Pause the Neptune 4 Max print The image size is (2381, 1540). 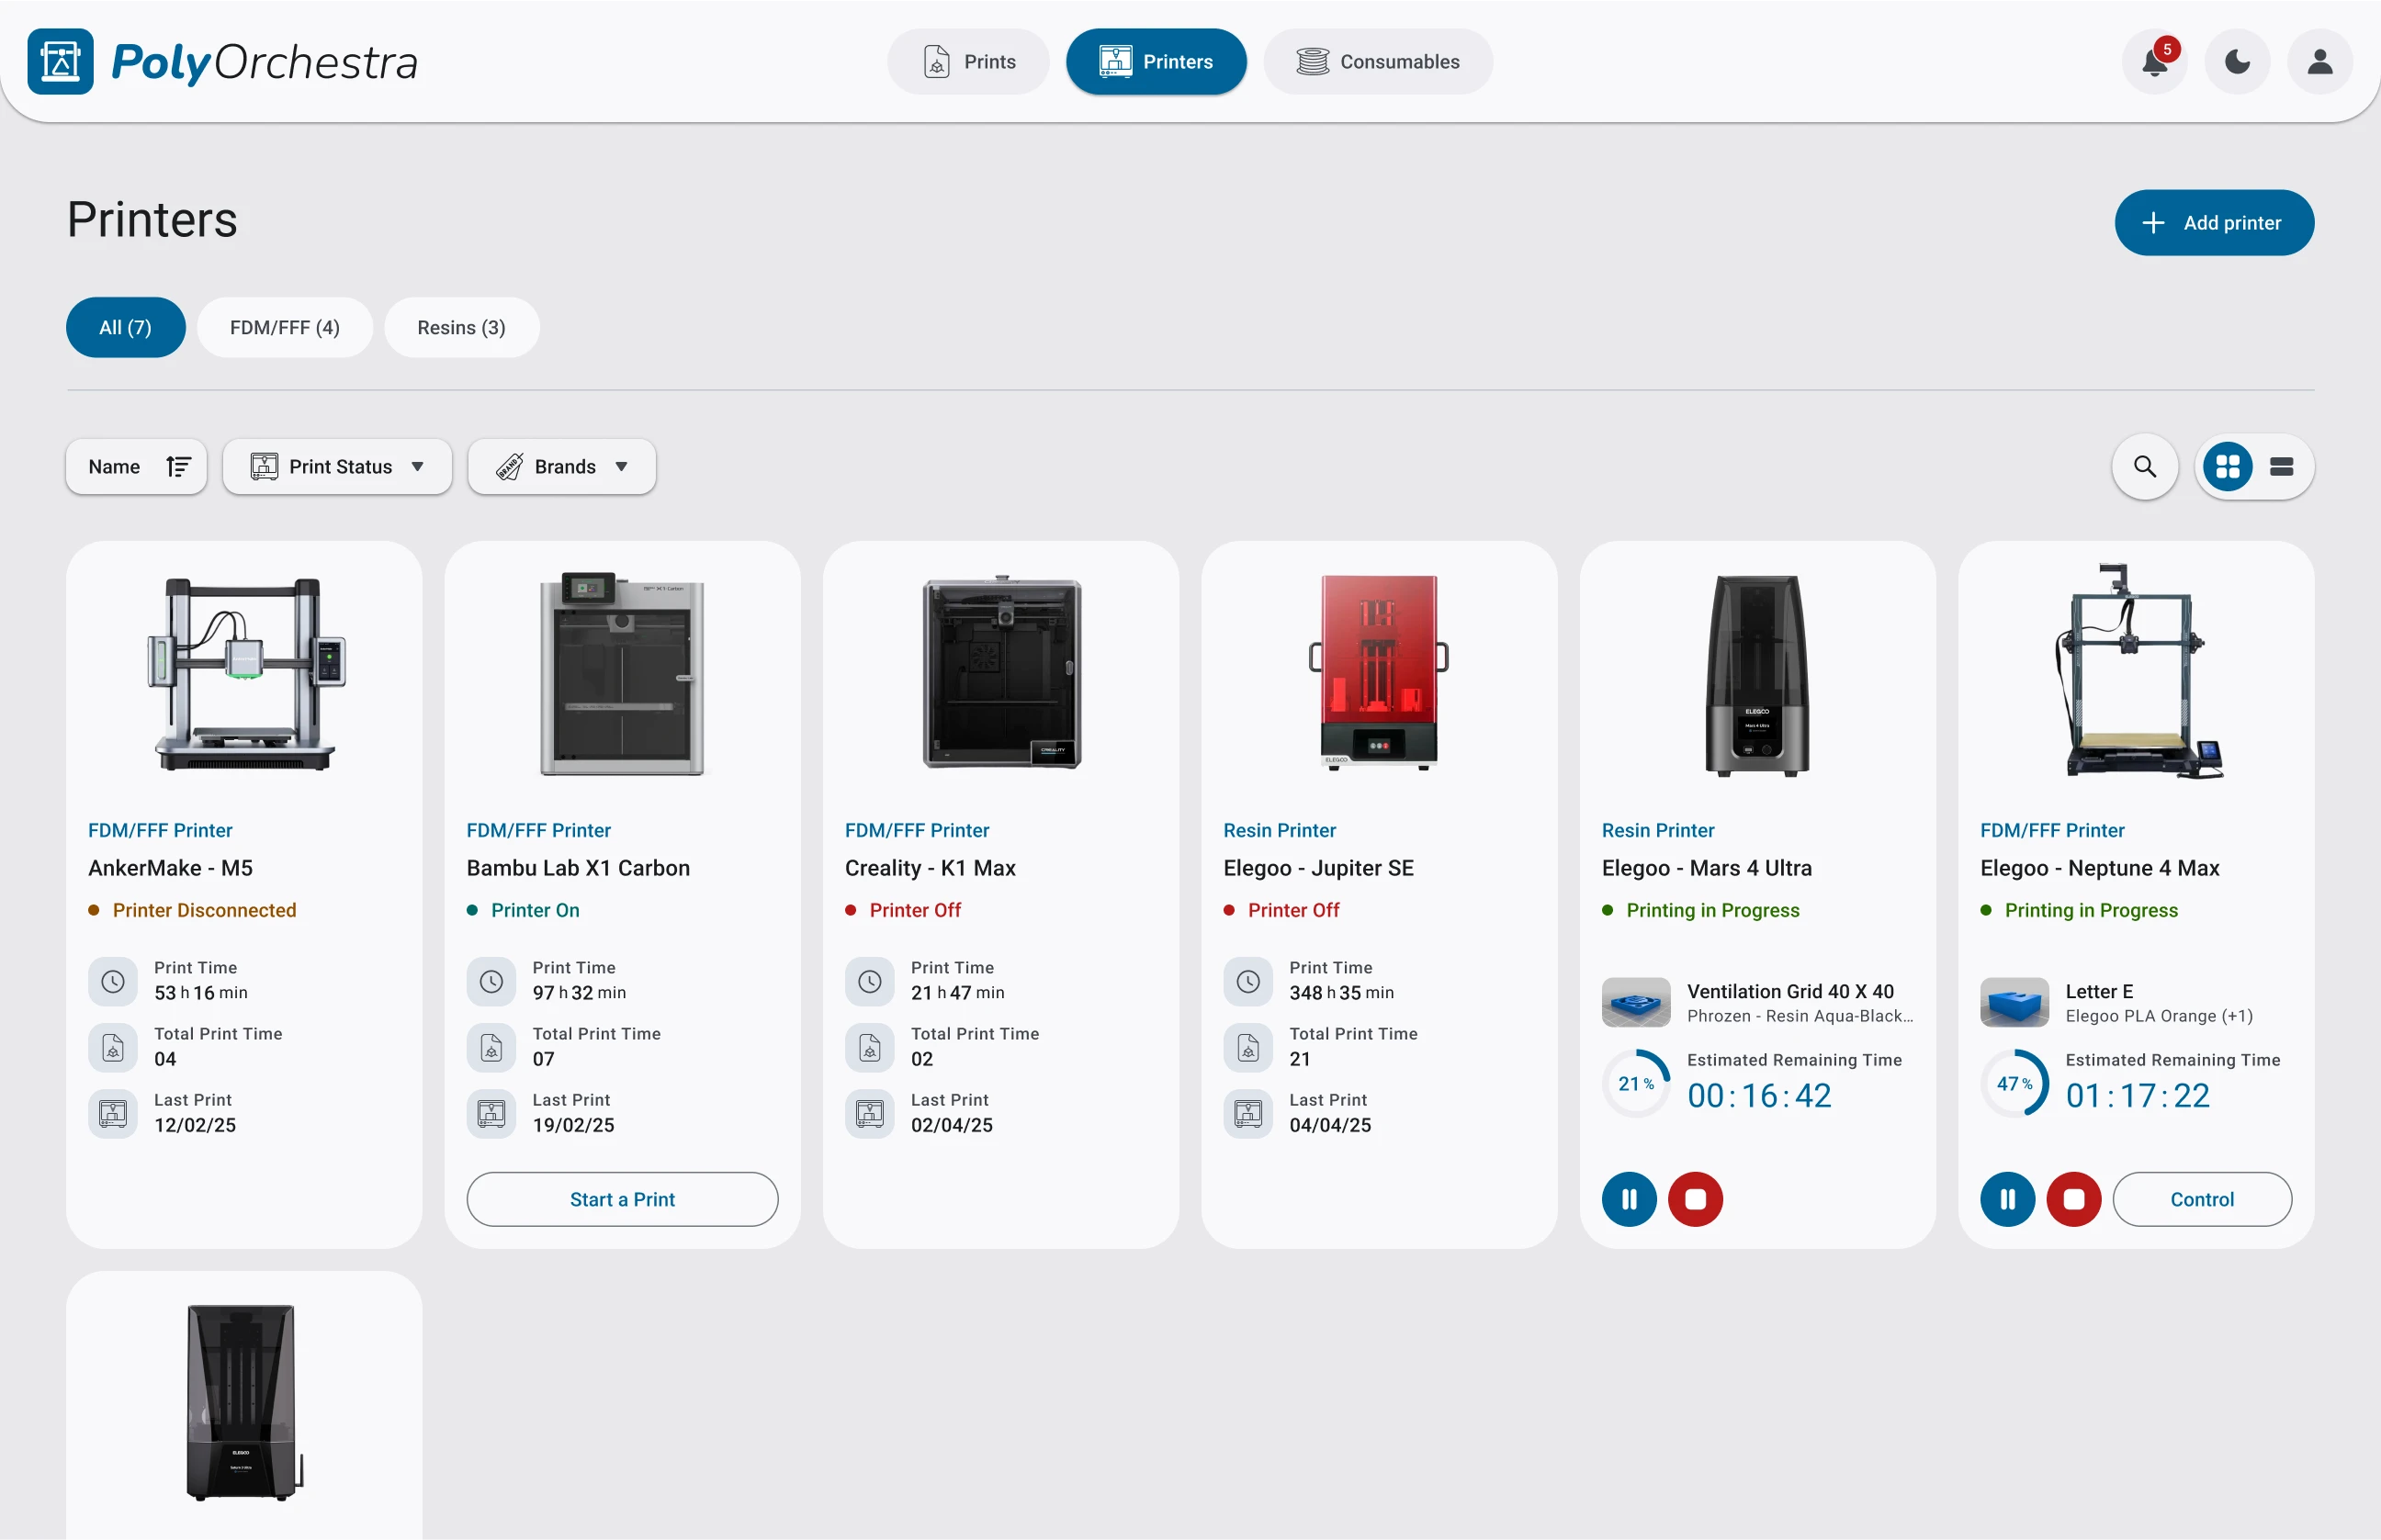2006,1199
